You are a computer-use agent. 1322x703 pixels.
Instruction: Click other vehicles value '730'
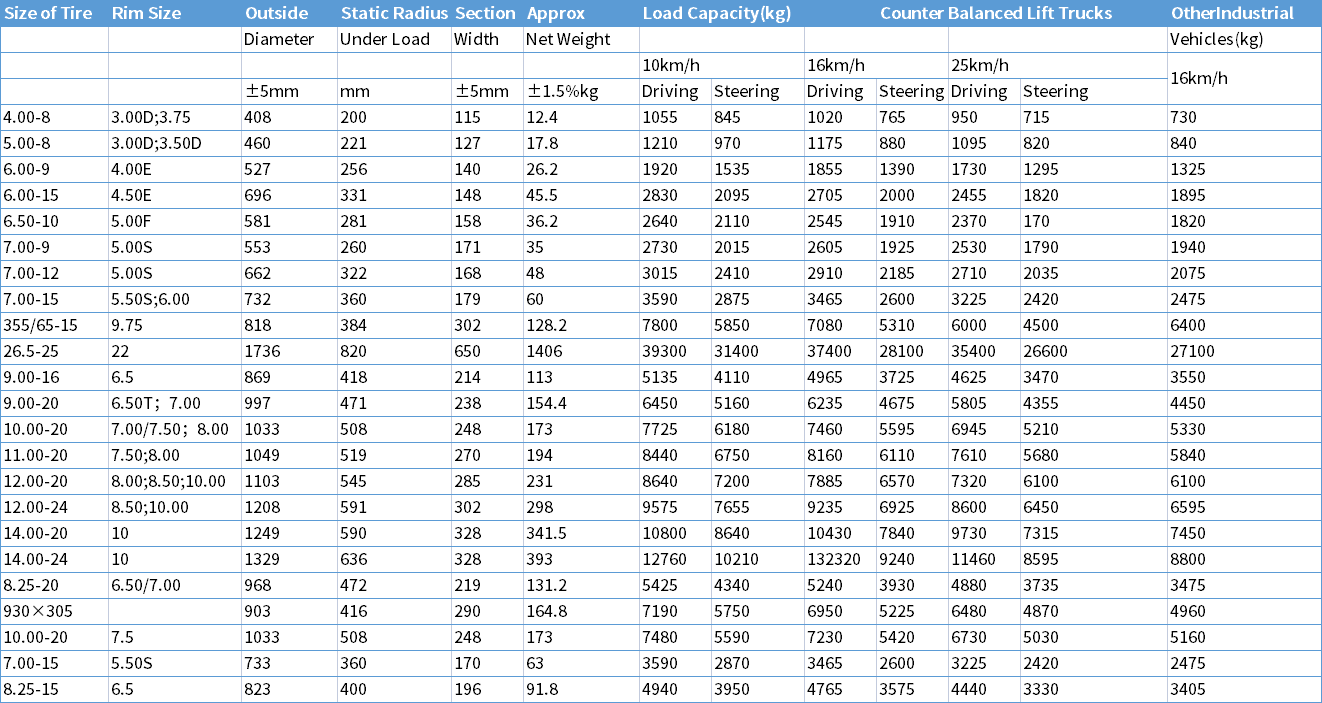point(1183,118)
